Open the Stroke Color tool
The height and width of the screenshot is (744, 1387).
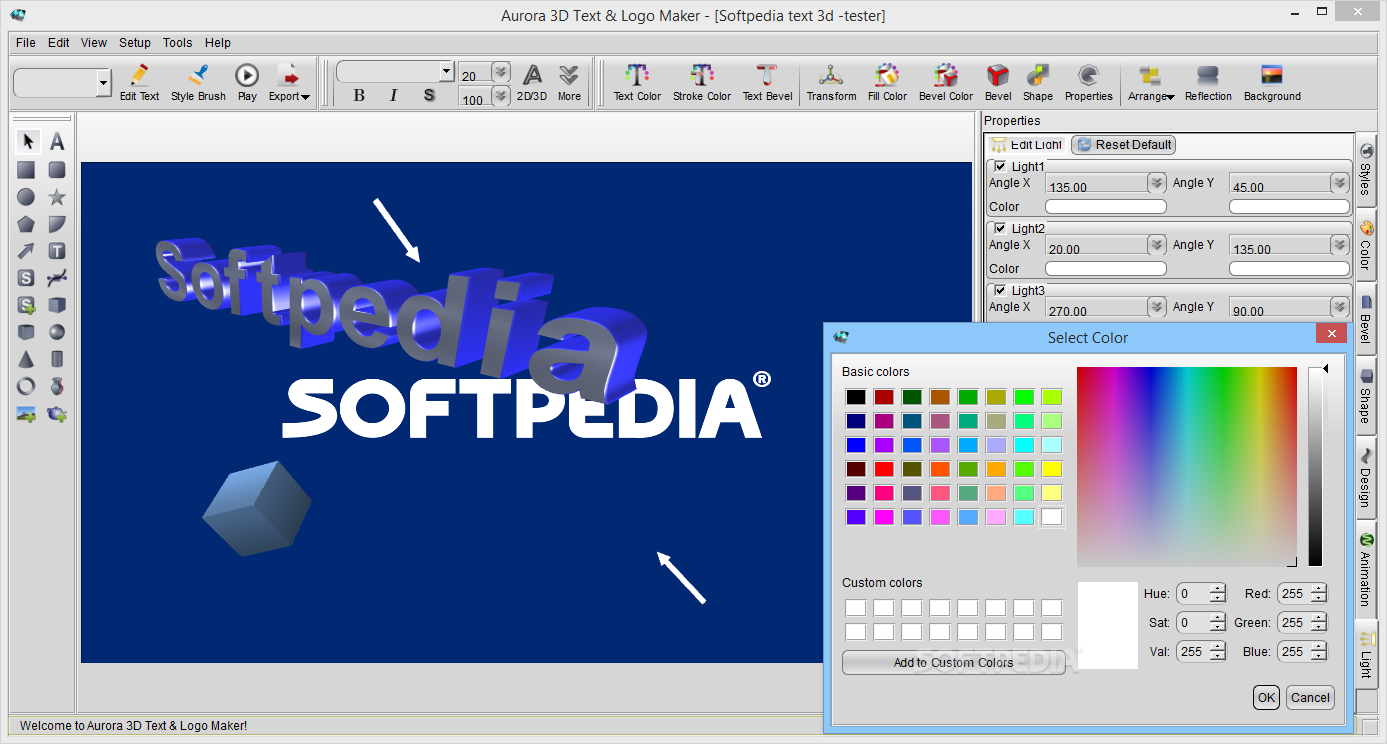click(702, 82)
